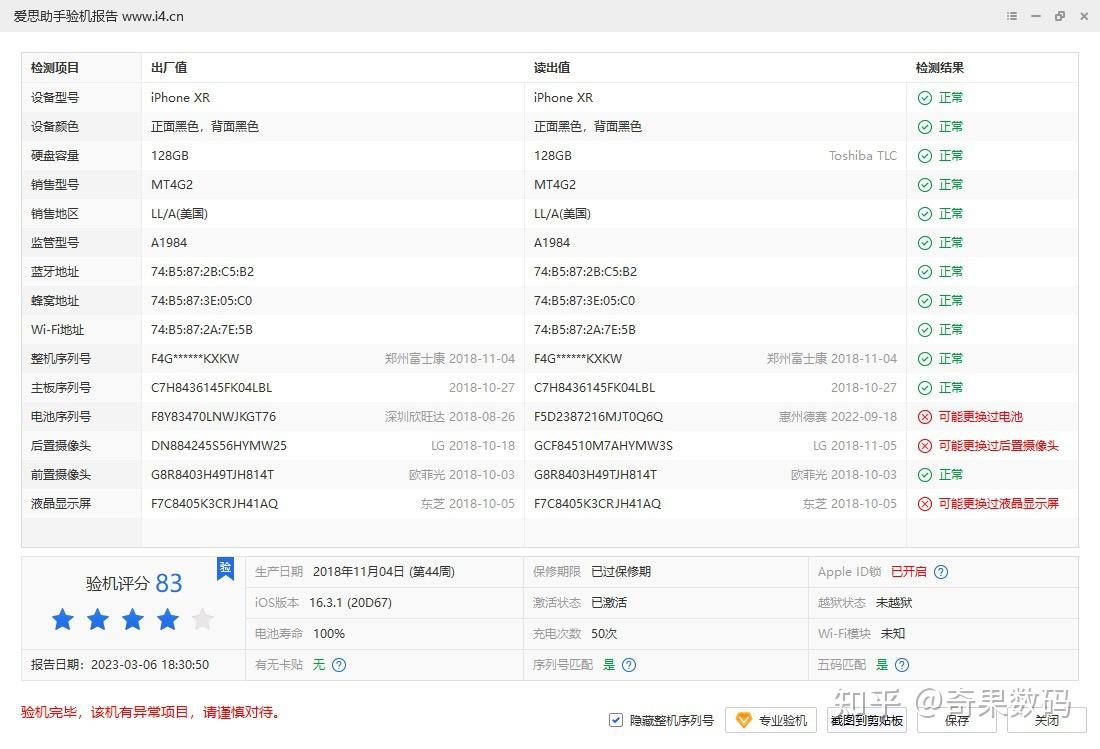Click green check icon in 设备型号 row
Viewport: 1100px width, 749px height.
coord(925,97)
